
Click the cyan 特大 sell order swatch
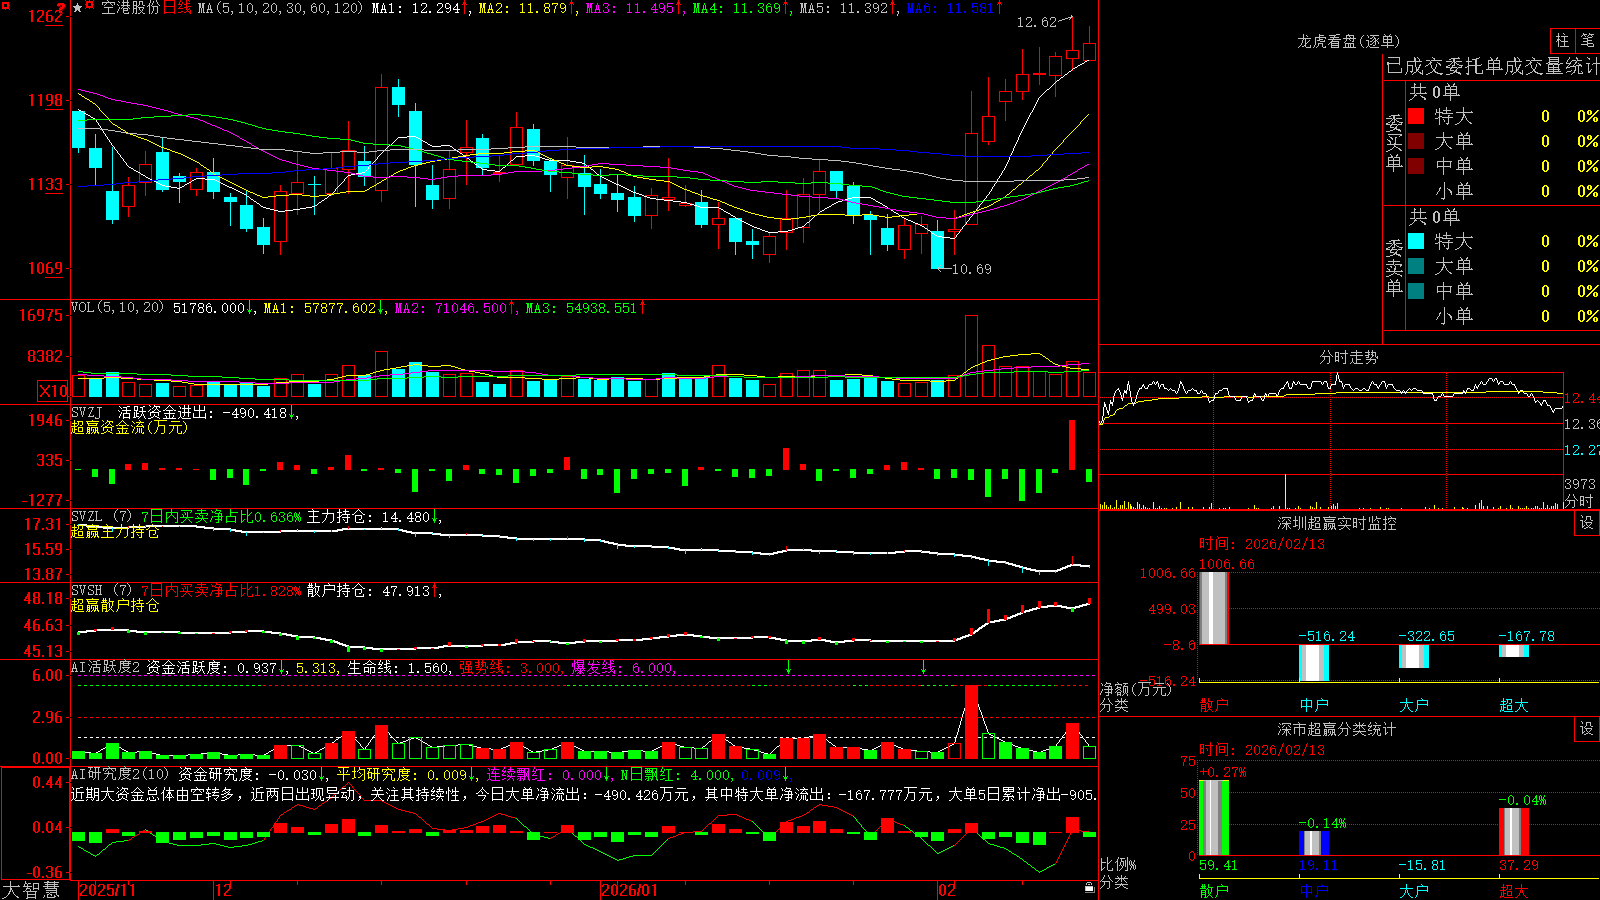(x=1416, y=241)
